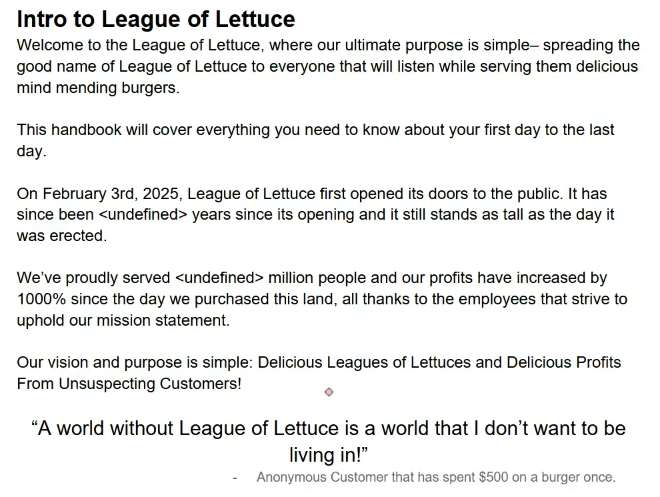Click the '<undefined>' placeholder before 'million people'

coord(219,278)
